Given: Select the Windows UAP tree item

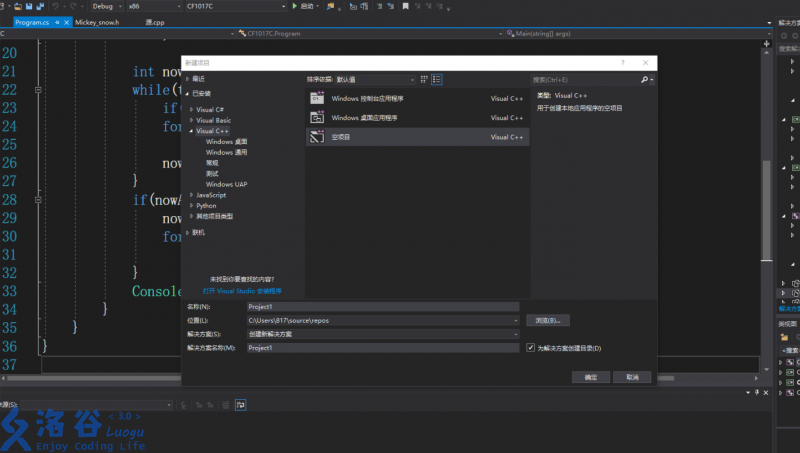Looking at the screenshot, I should click(226, 184).
